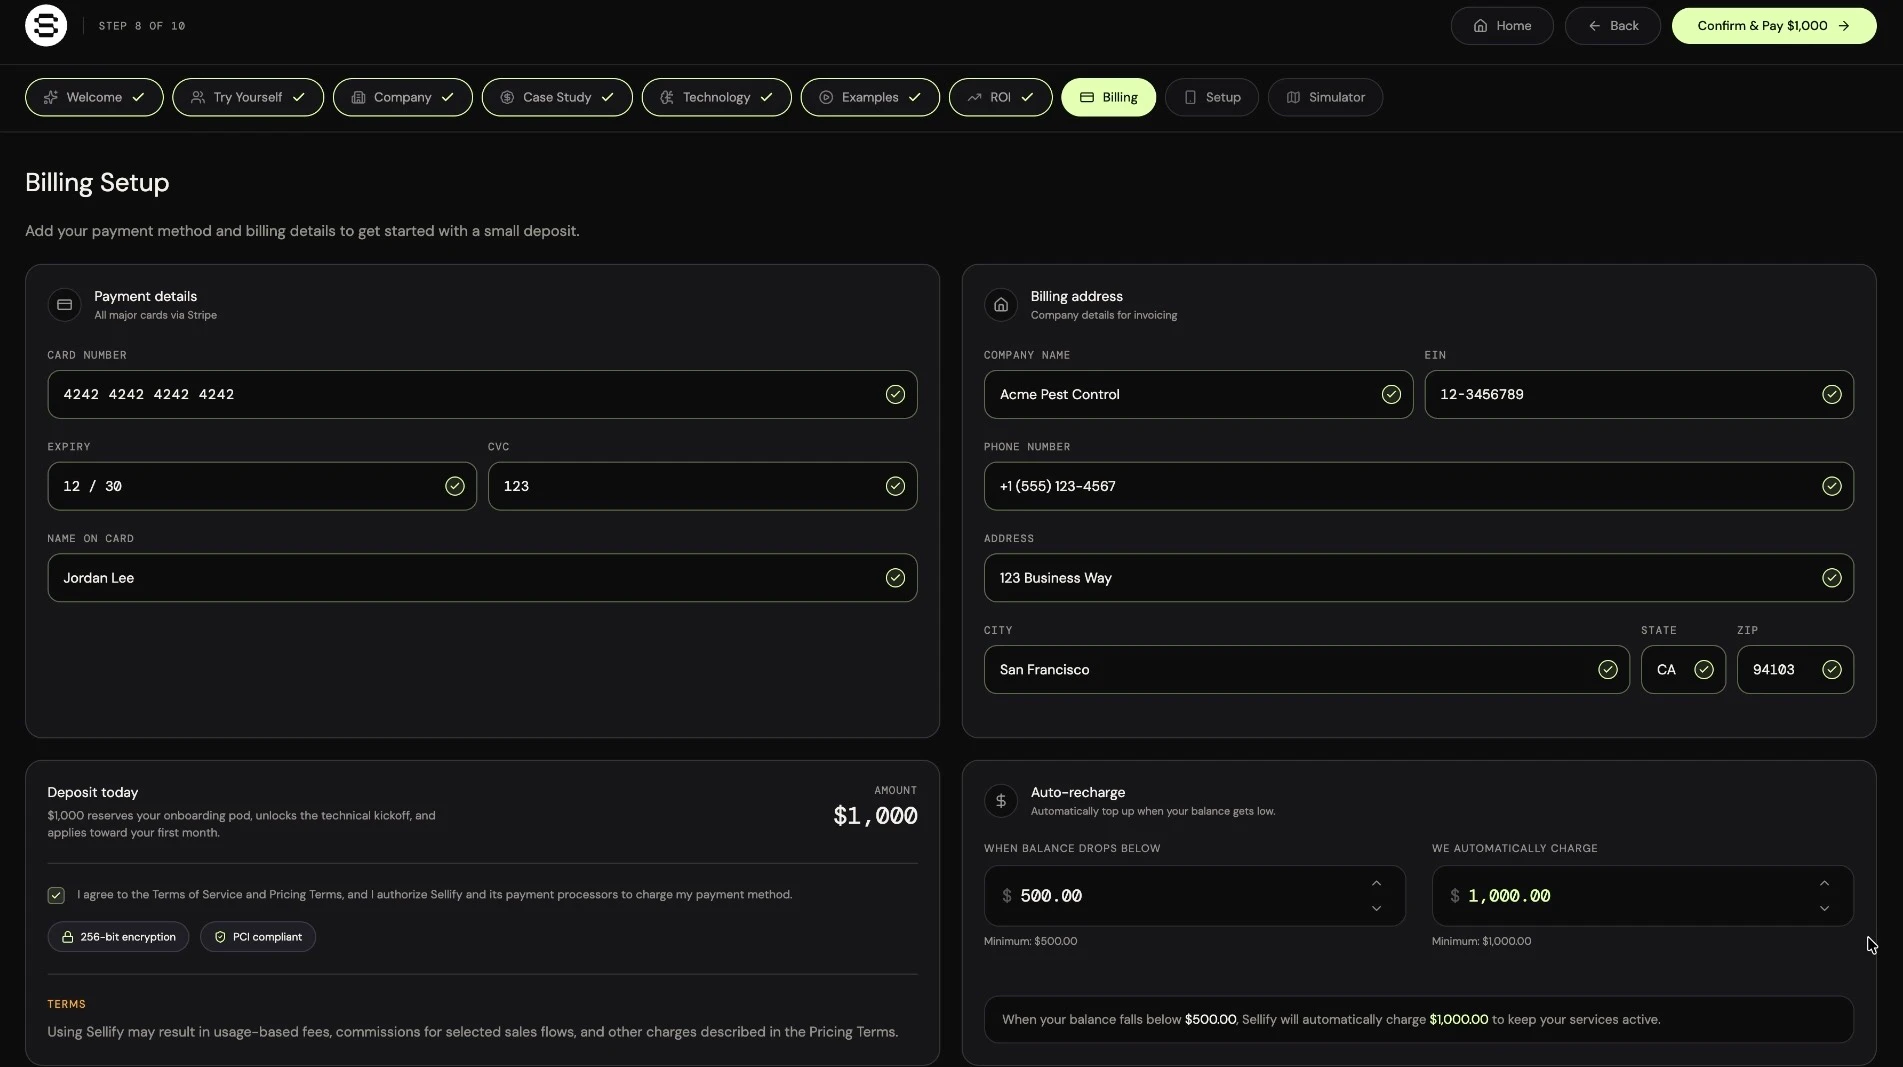Click into the EIN field
This screenshot has height=1067, width=1903.
1639,395
